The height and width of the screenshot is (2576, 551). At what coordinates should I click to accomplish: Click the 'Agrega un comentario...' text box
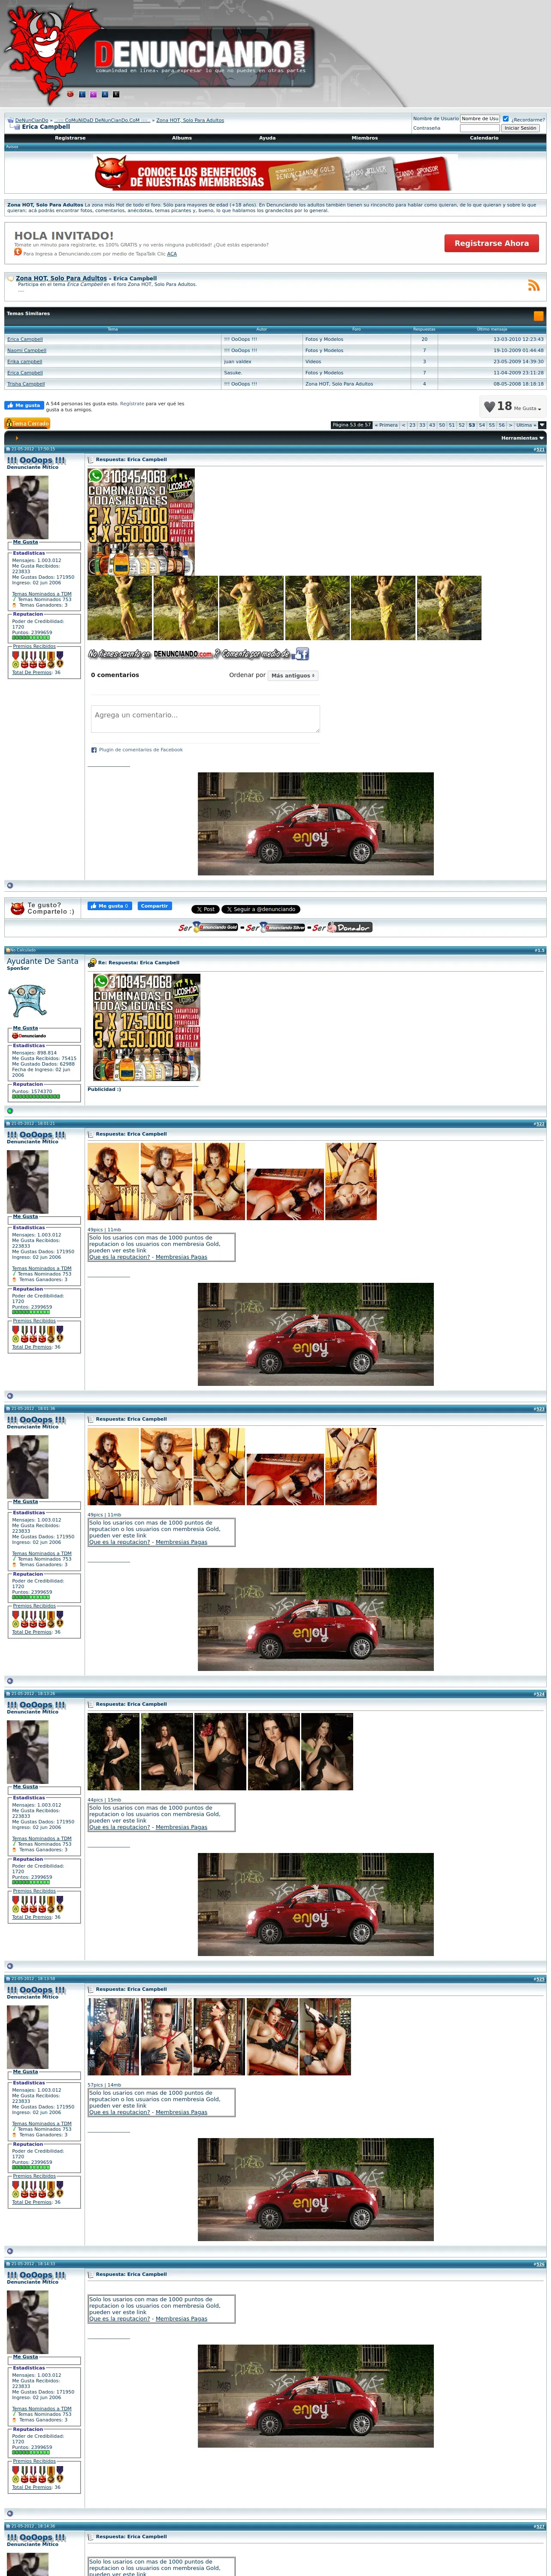click(x=205, y=719)
